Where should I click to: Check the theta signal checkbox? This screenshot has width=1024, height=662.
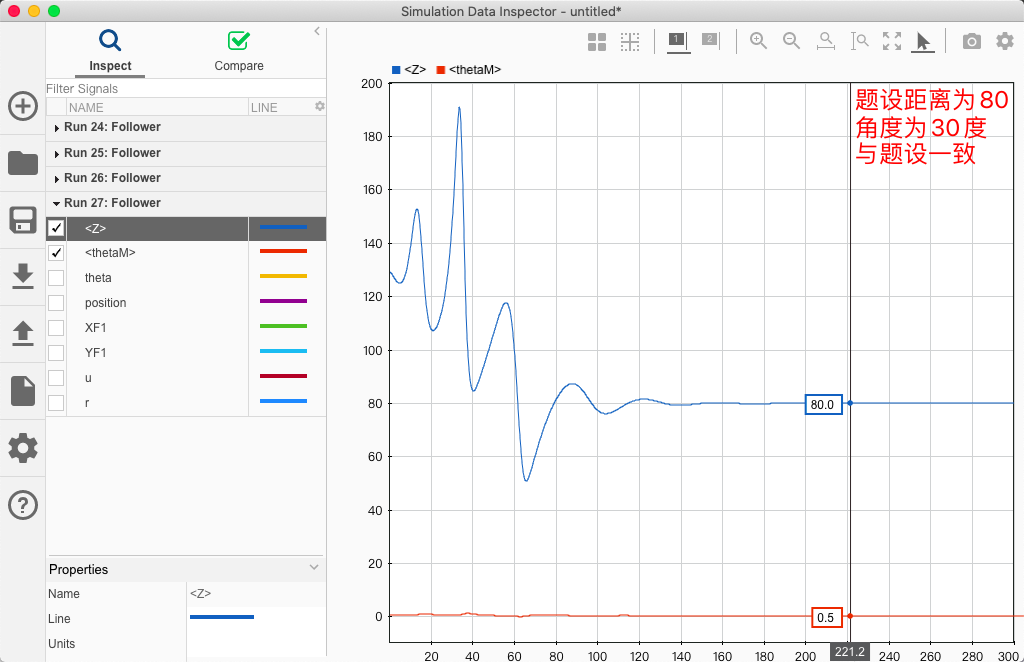56,277
